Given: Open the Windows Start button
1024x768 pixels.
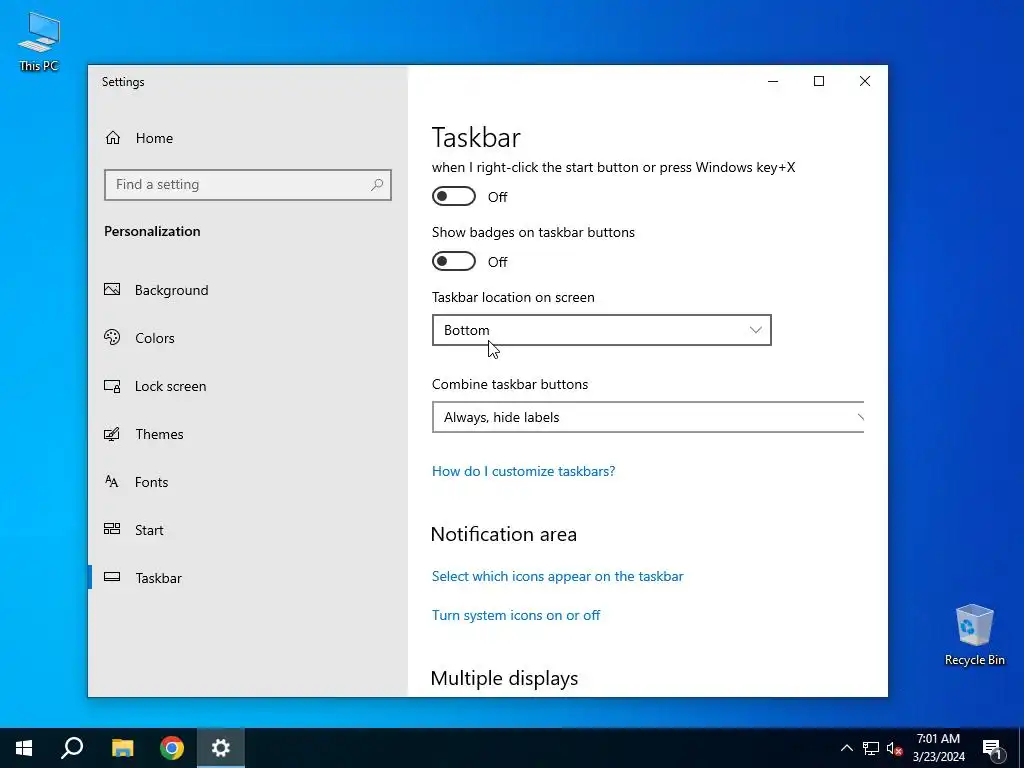Looking at the screenshot, I should pyautogui.click(x=24, y=748).
